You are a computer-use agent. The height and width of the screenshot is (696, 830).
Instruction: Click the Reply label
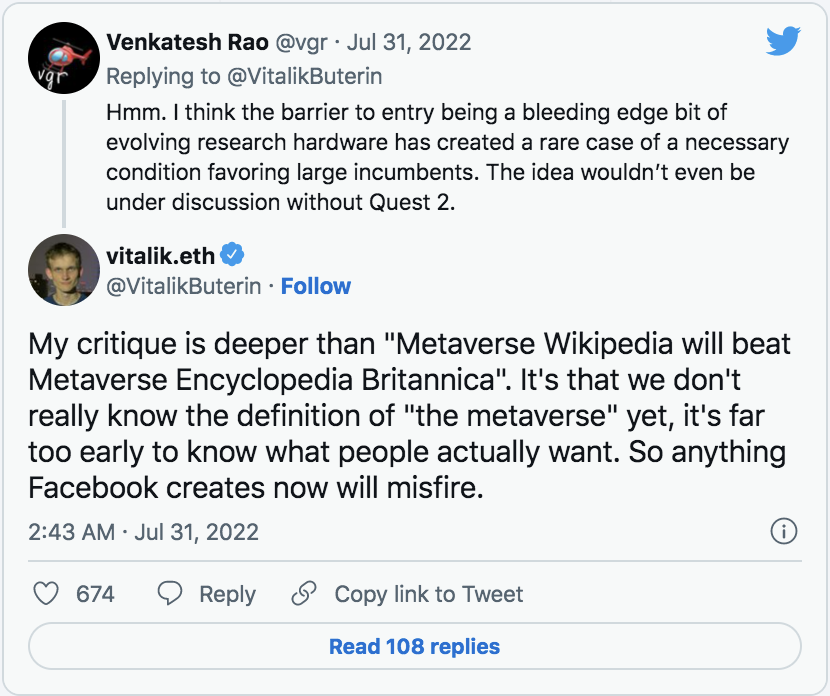(227, 594)
